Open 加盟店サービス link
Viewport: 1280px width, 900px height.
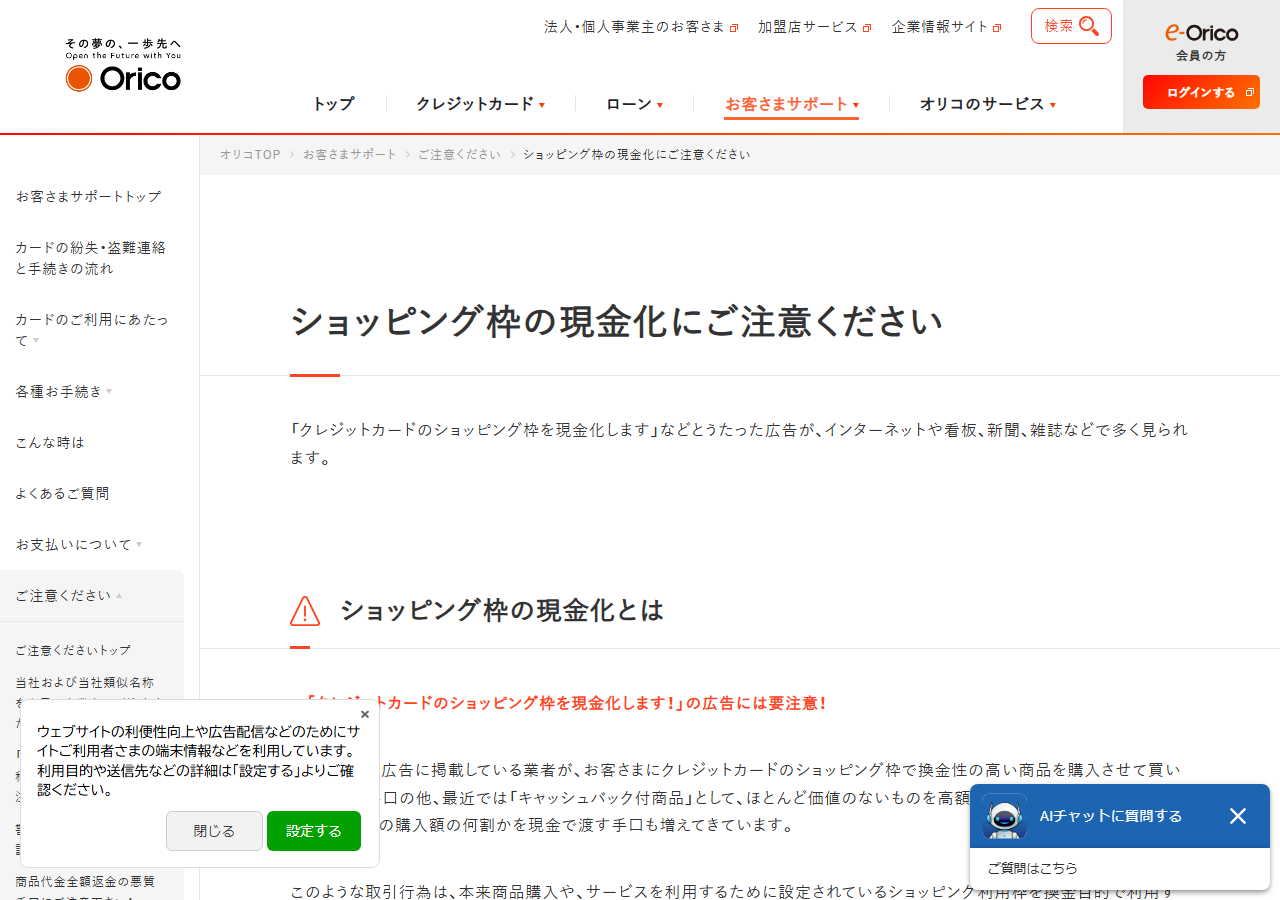pyautogui.click(x=808, y=27)
